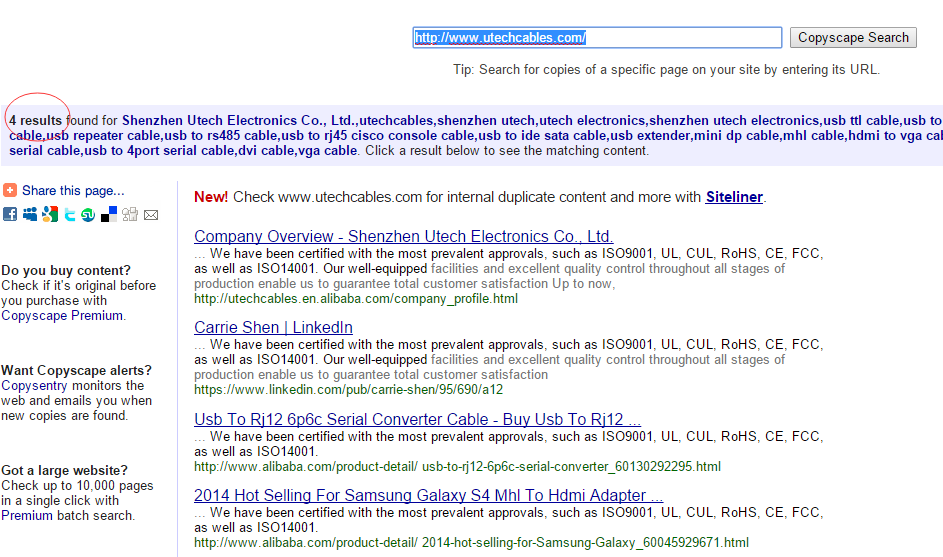Screen dimensions: 943x557
Task: Focus the URL search input field
Action: 597,37
